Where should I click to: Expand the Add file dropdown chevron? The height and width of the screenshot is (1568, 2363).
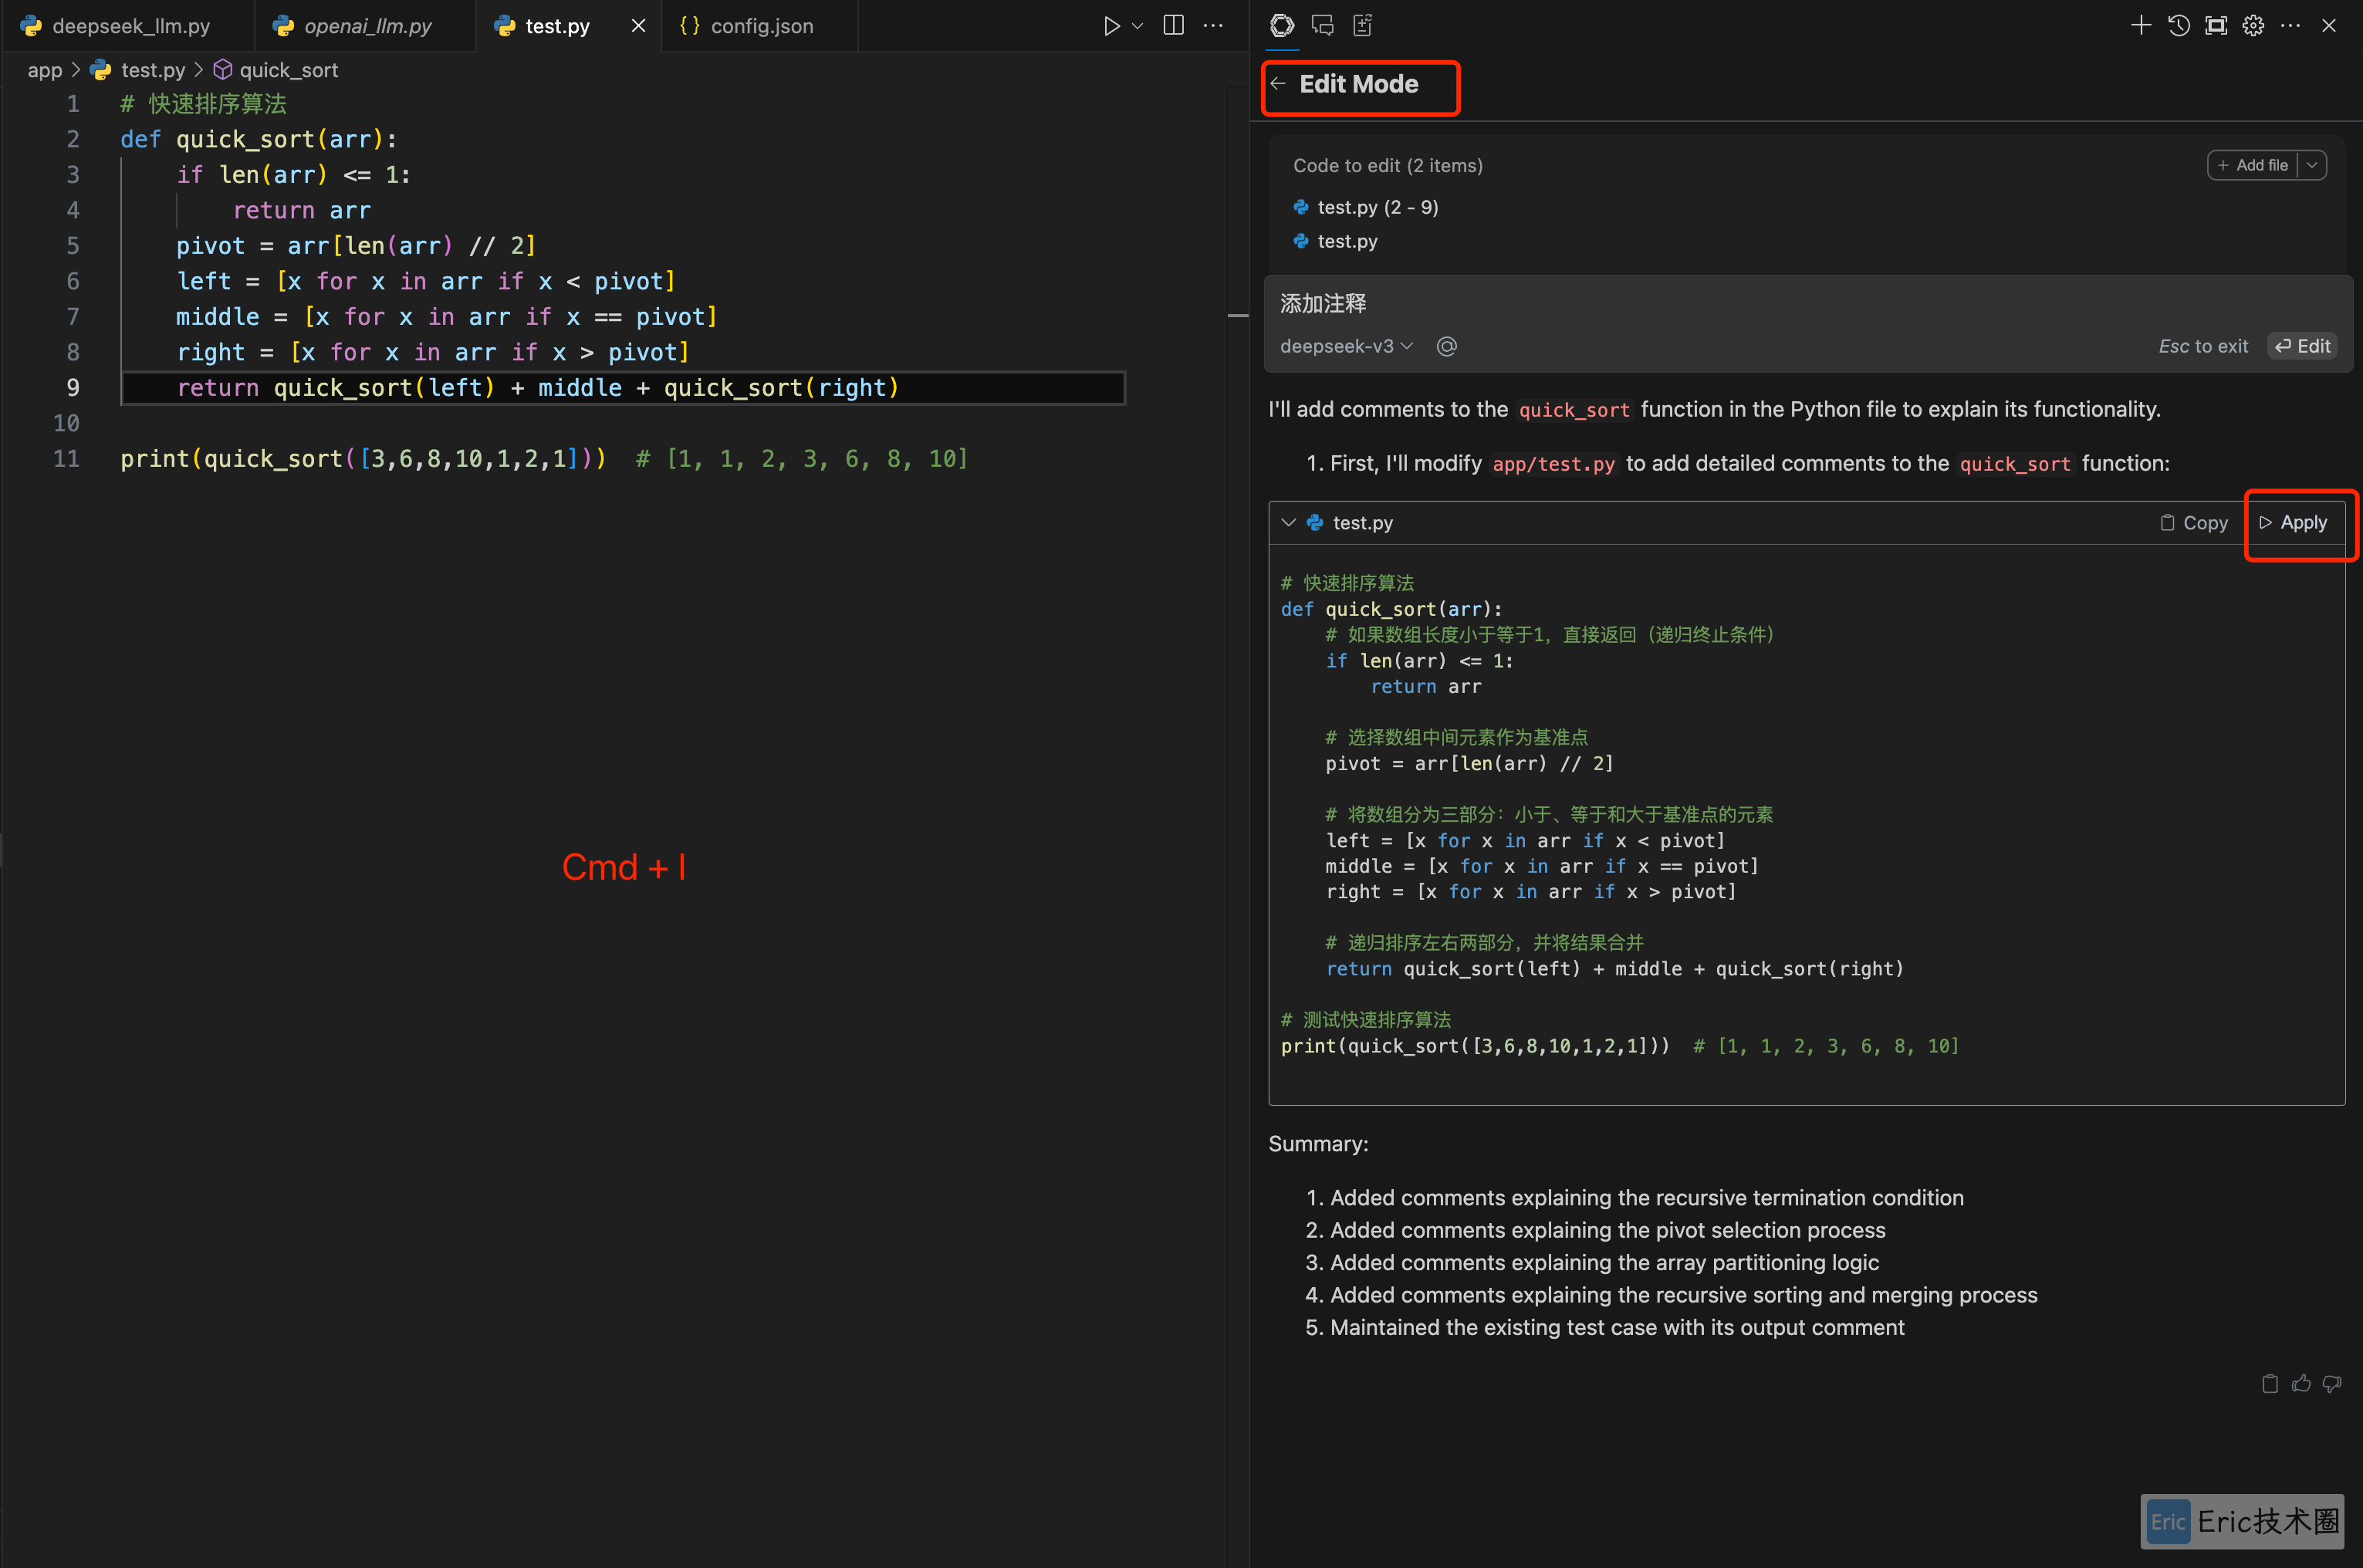(2312, 165)
